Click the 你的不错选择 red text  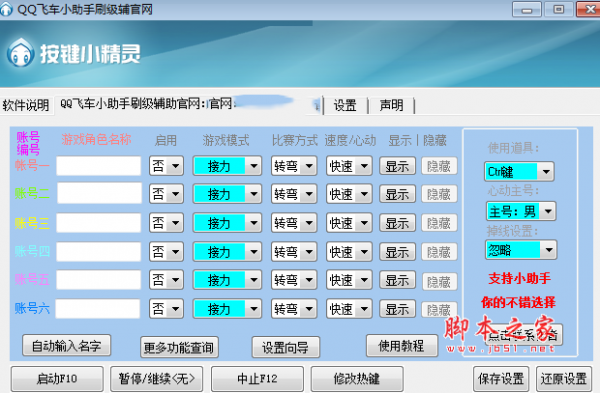[518, 302]
